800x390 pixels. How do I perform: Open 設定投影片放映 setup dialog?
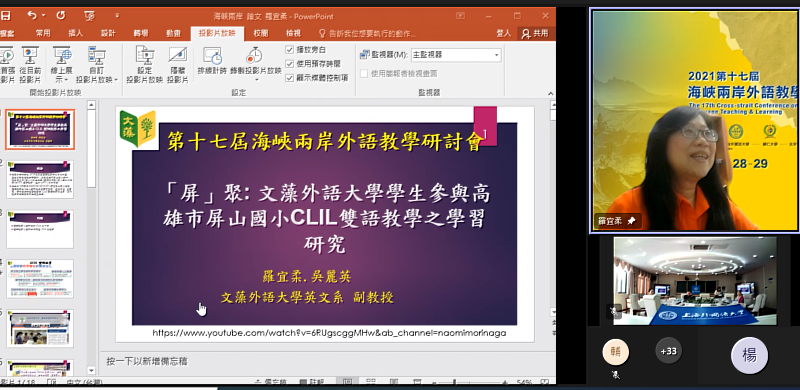tap(144, 65)
